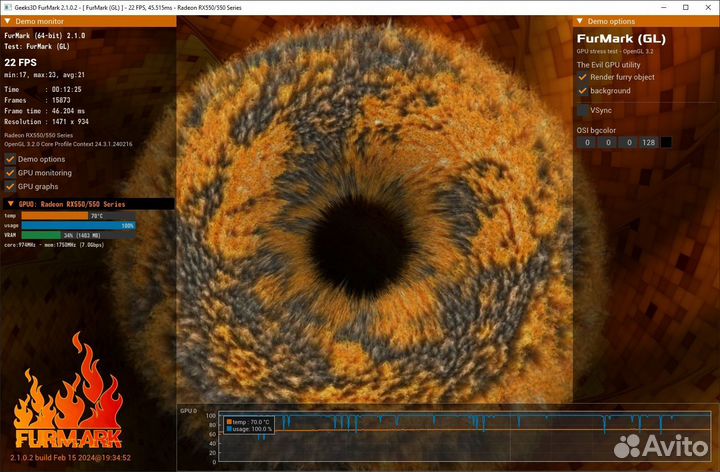720x472 pixels.
Task: Select the OSI bgcolor blue value field
Action: (x=629, y=142)
